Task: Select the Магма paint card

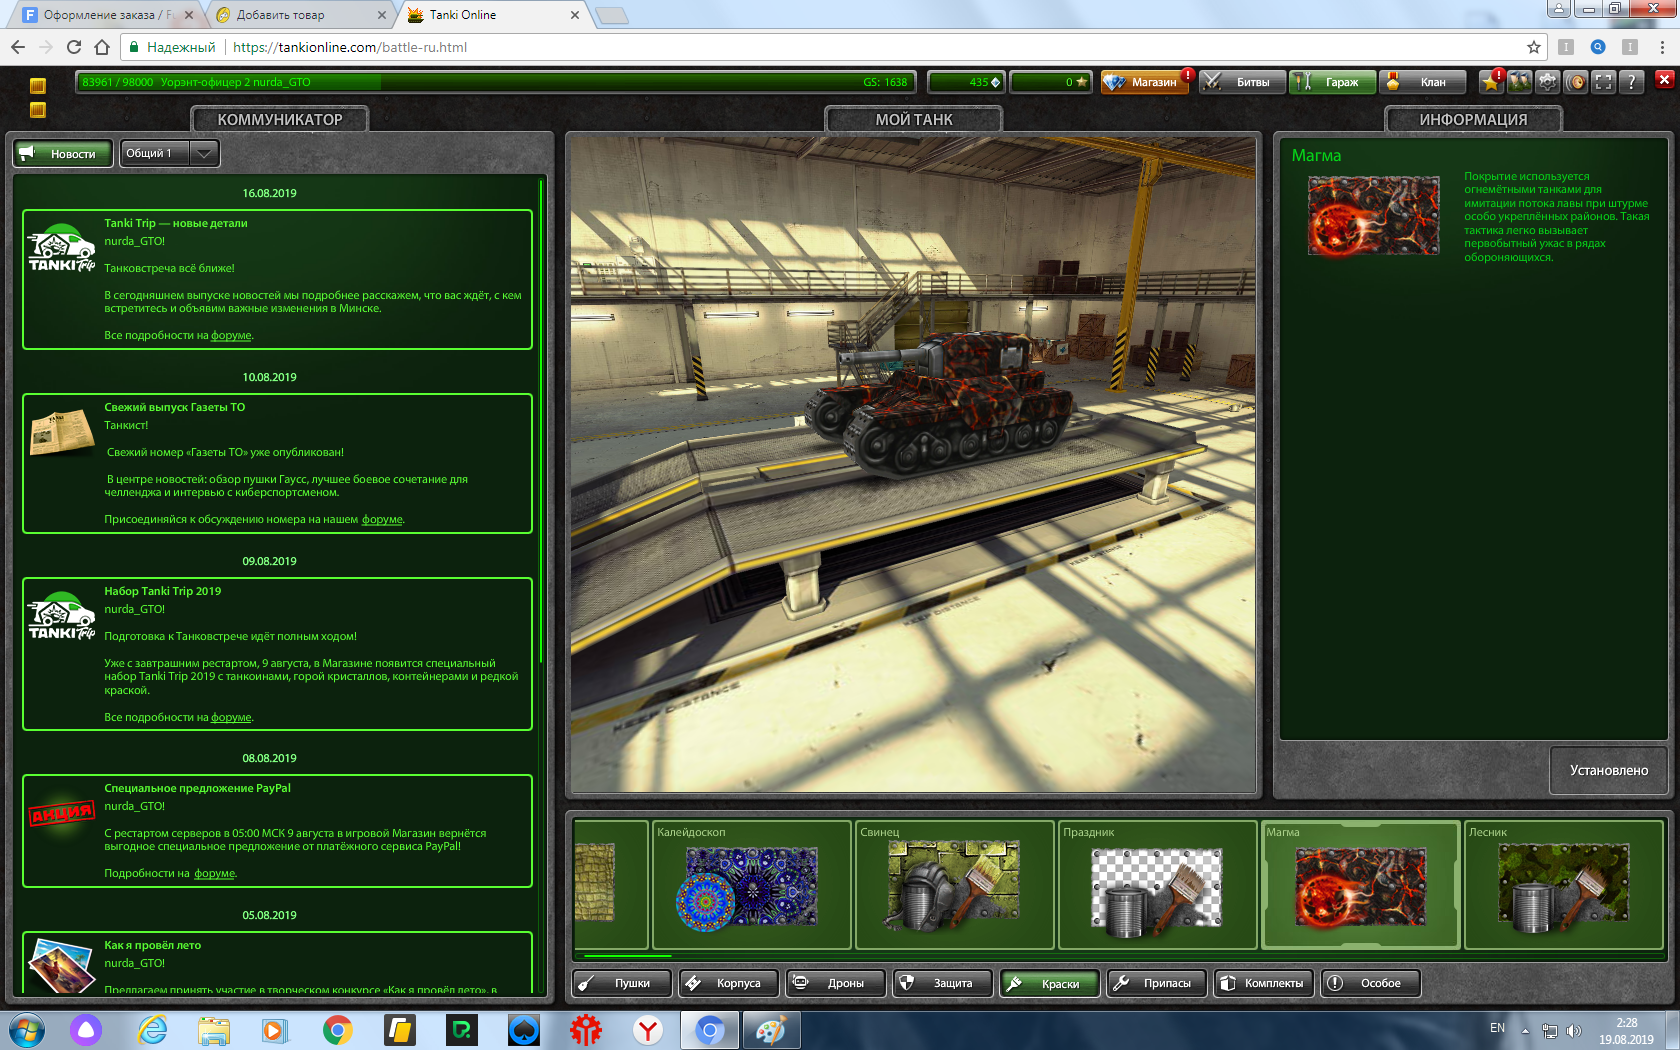Action: (x=1361, y=884)
